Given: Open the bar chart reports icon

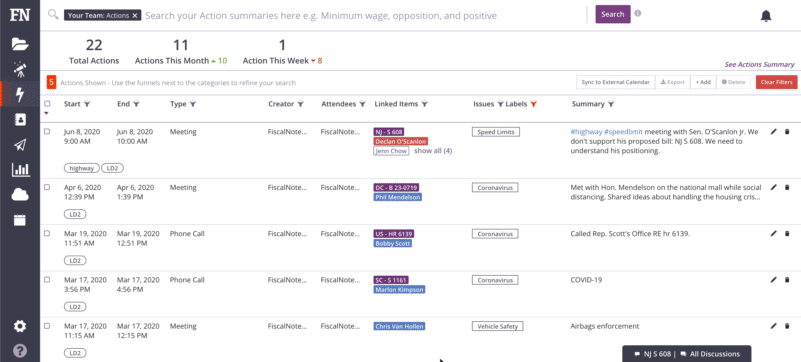Looking at the screenshot, I should 20,170.
